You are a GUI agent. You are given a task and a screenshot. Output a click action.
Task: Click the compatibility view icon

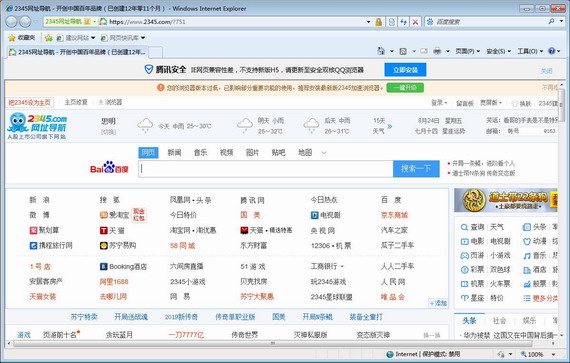pyautogui.click(x=392, y=22)
